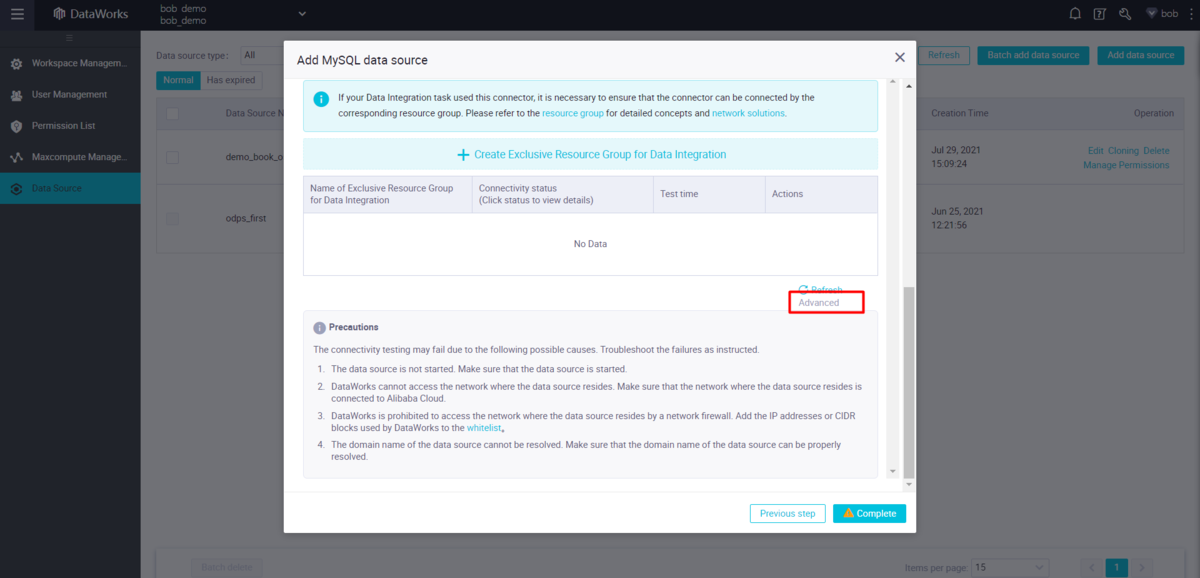Viewport: 1200px width, 578px height.
Task: Click the Data Source sidebar icon
Action: 16,189
